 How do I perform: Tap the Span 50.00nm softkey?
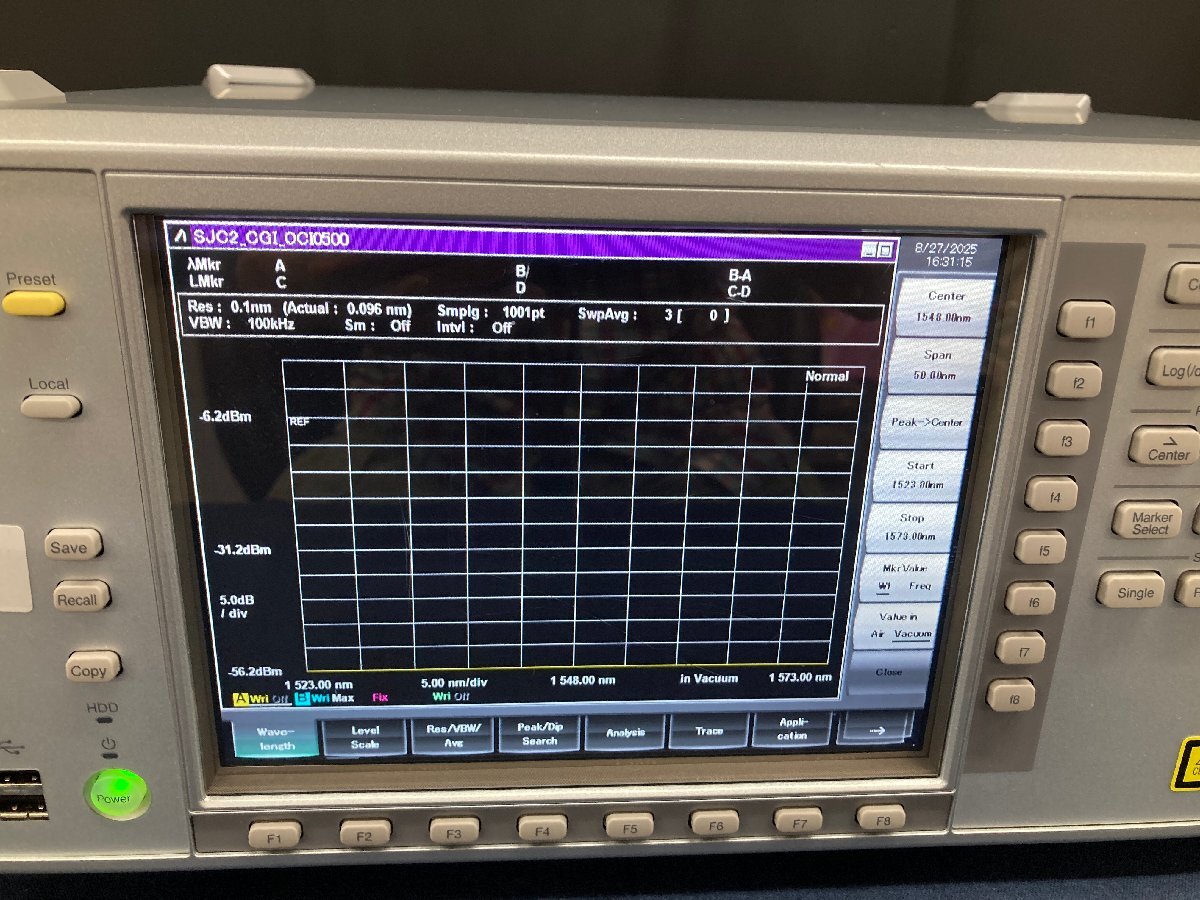tap(938, 365)
